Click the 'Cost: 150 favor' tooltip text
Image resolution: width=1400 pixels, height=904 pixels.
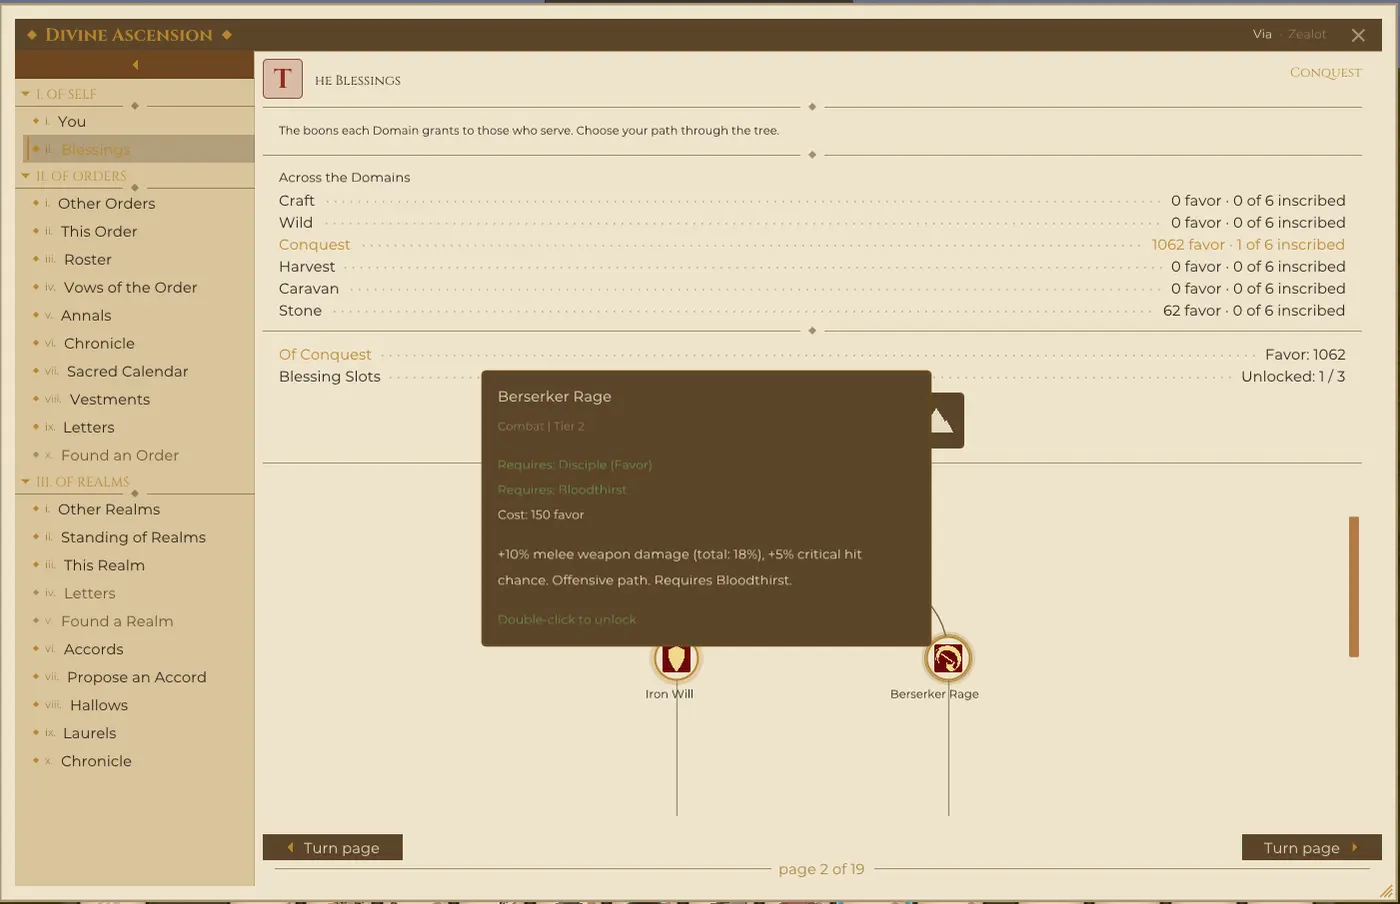[x=541, y=515]
